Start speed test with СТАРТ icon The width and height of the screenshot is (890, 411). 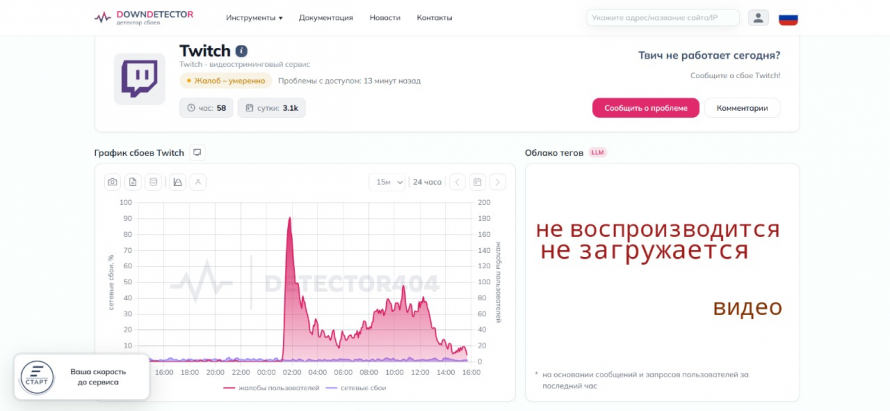click(x=37, y=378)
